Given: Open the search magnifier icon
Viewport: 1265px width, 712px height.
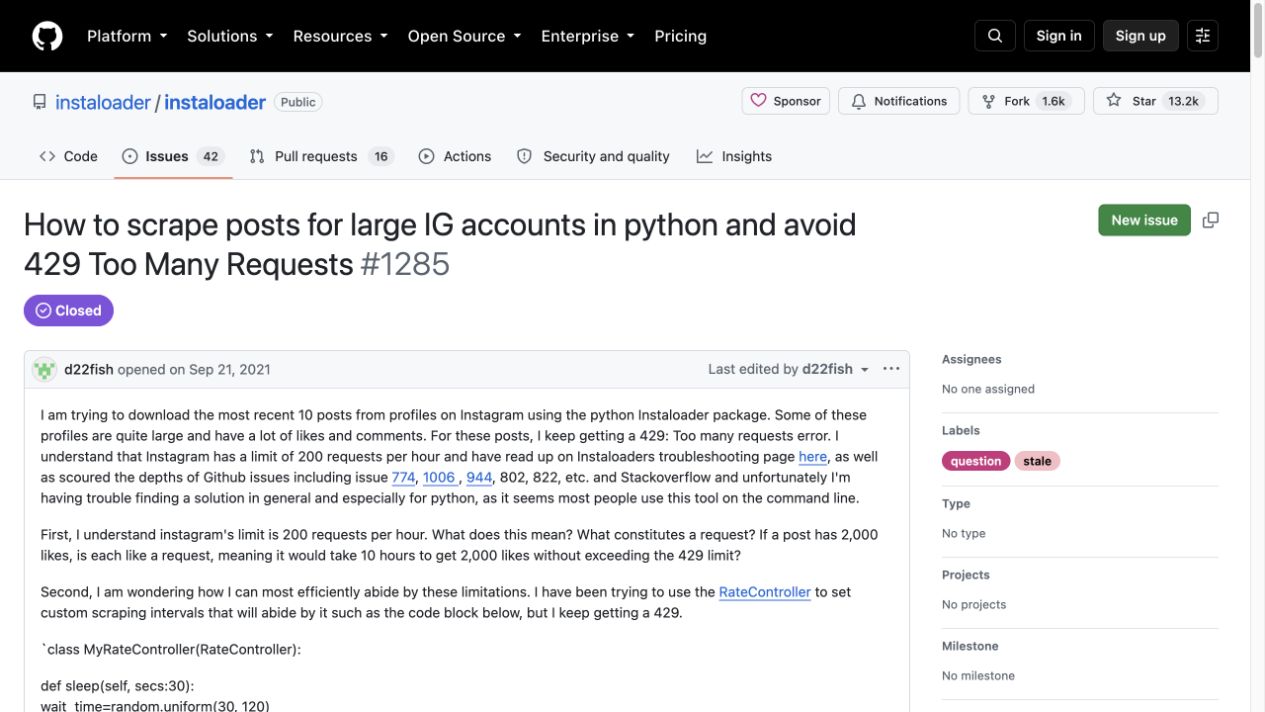Looking at the screenshot, I should coord(995,36).
